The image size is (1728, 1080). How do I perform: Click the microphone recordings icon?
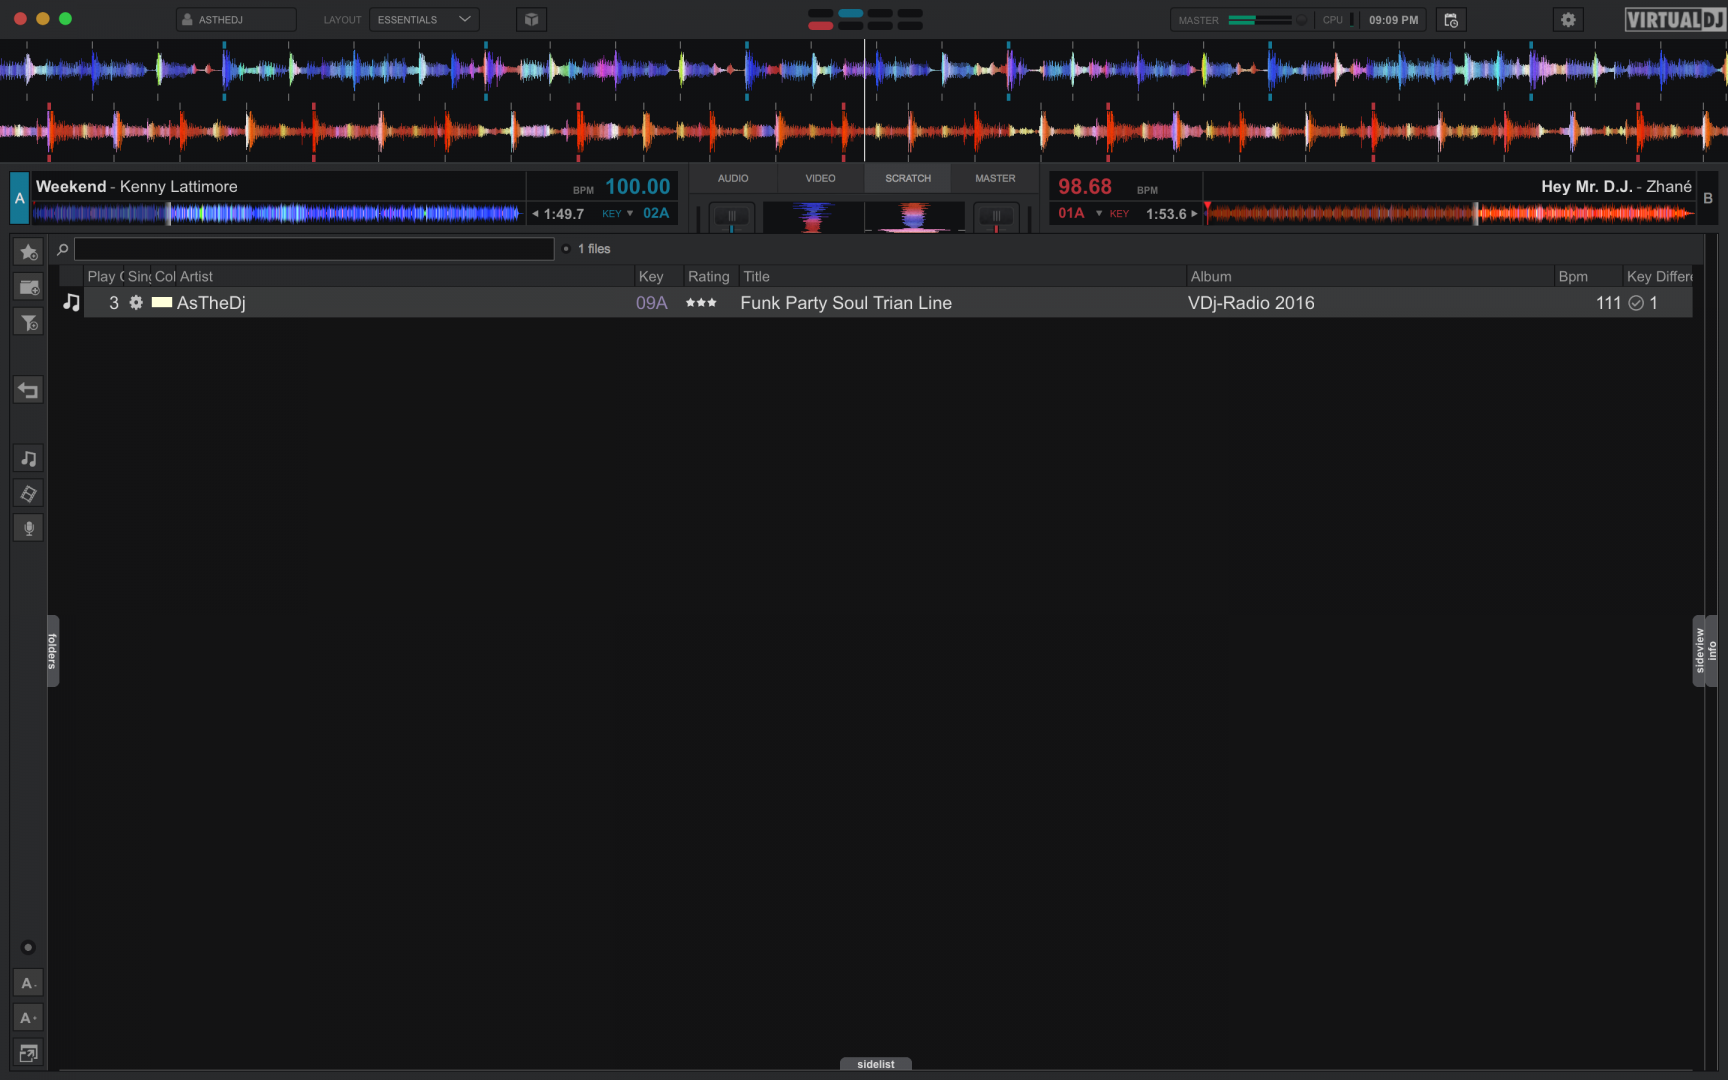[x=28, y=528]
